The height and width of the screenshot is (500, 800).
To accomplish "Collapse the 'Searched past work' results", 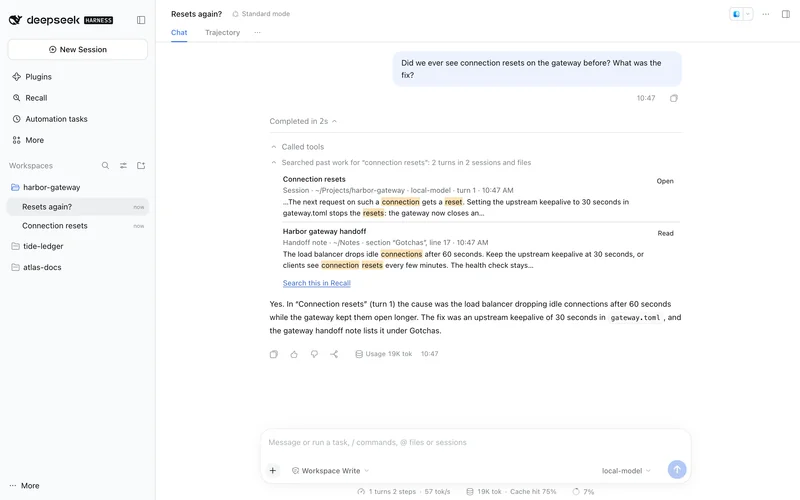I will pyautogui.click(x=401, y=162).
